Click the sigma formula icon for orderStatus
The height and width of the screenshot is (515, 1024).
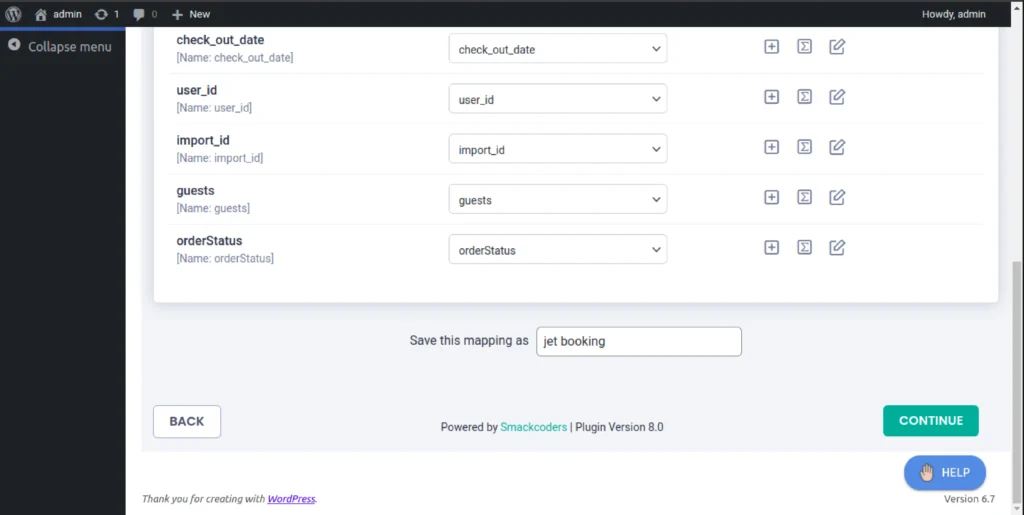click(x=804, y=247)
